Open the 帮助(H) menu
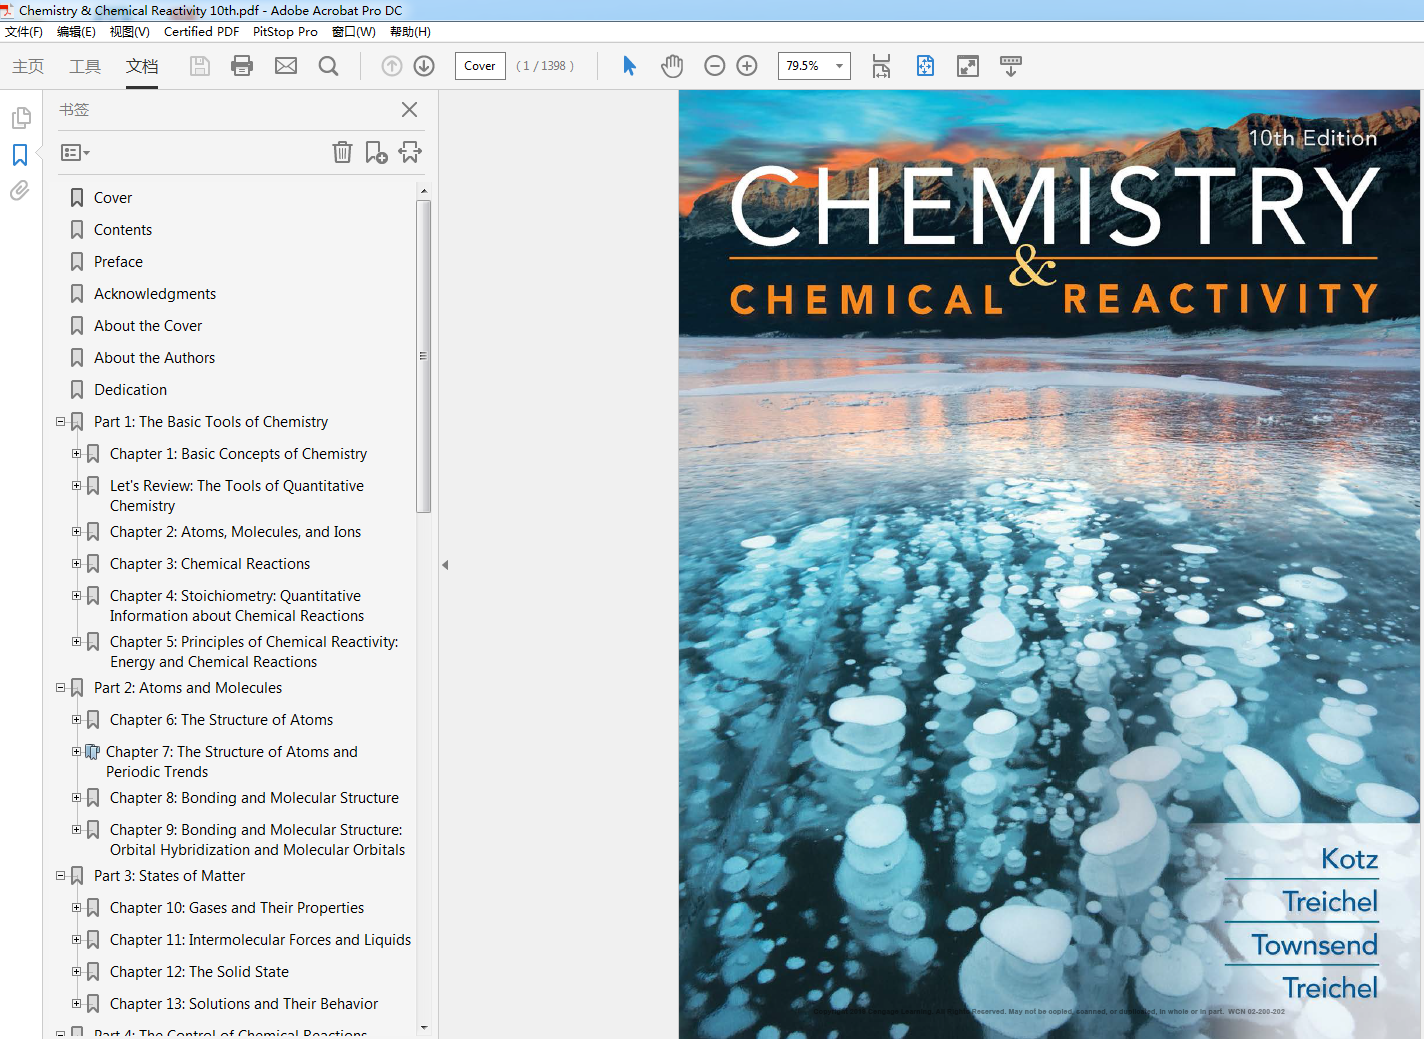Screen dimensions: 1424x1039 click(x=410, y=32)
